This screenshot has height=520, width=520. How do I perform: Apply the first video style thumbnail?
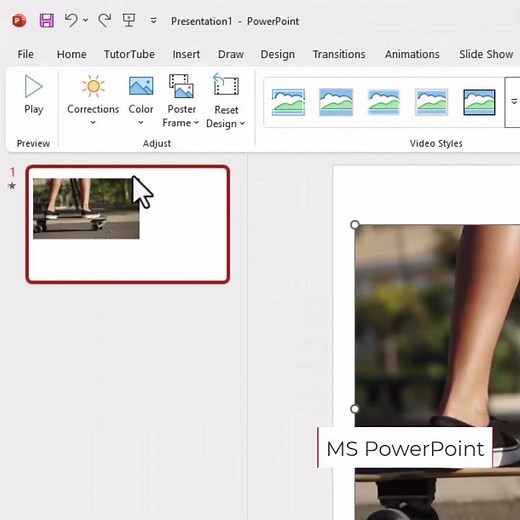(288, 102)
